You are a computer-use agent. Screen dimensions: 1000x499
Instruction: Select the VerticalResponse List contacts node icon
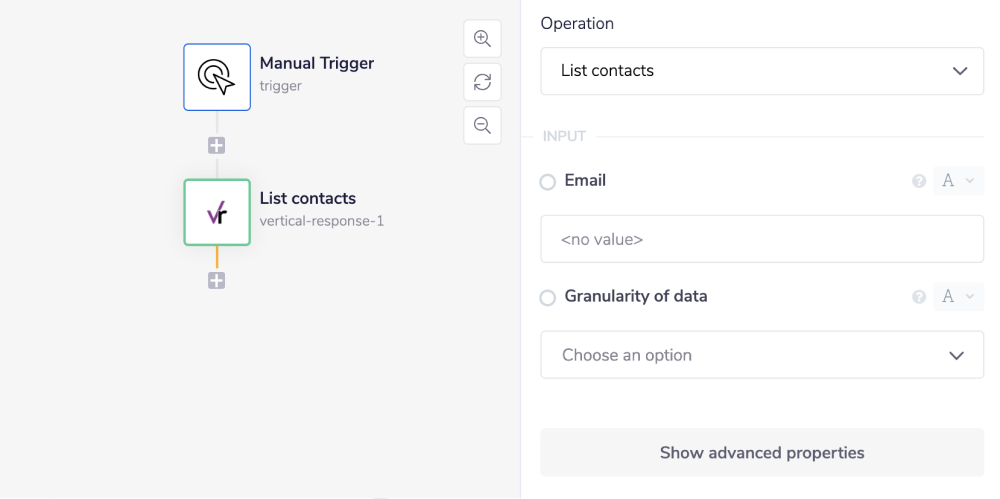pyautogui.click(x=217, y=212)
